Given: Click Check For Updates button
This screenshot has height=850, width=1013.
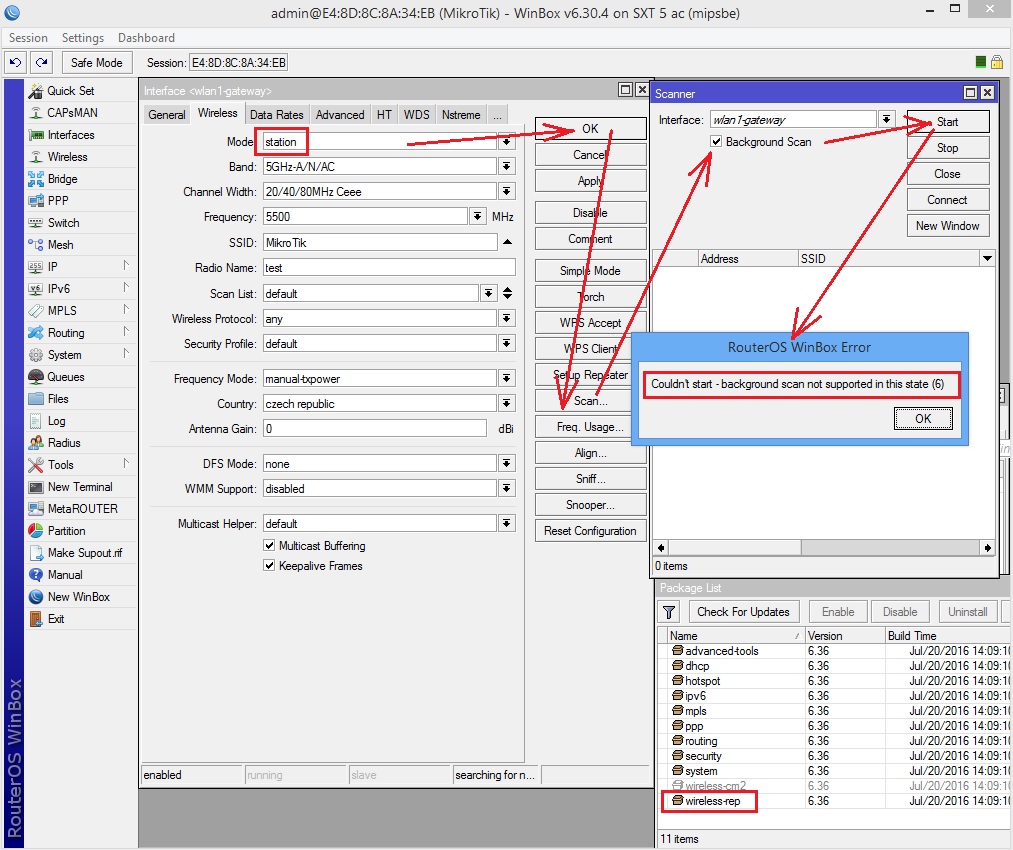Looking at the screenshot, I should point(743,612).
